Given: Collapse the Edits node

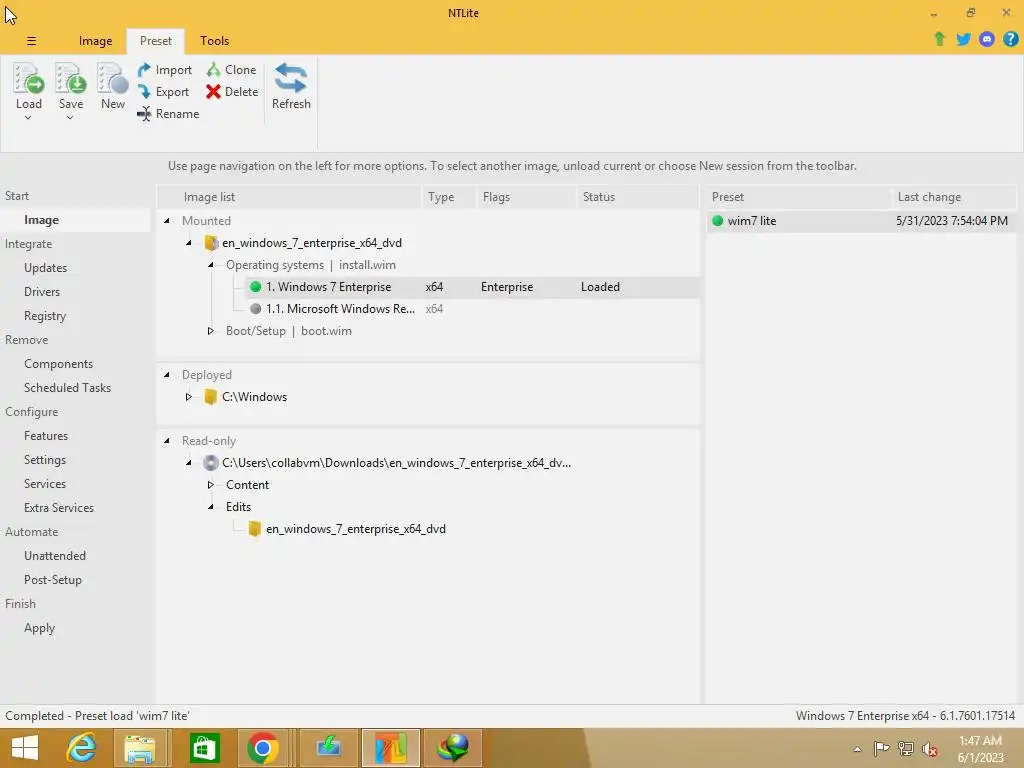Looking at the screenshot, I should coord(210,507).
